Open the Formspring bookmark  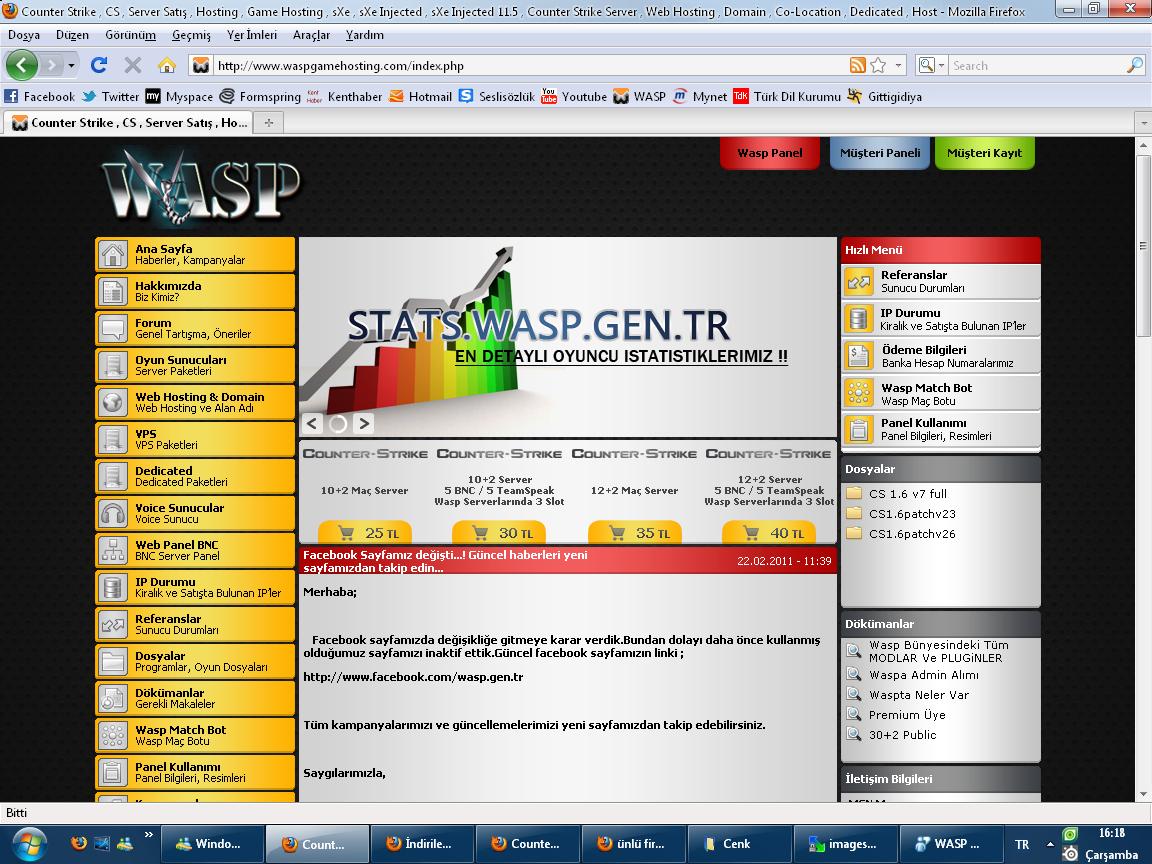[260, 96]
